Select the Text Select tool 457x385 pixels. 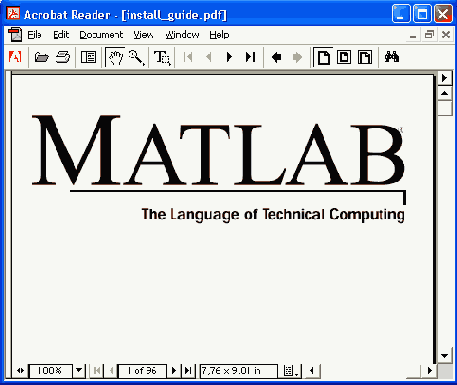click(162, 57)
